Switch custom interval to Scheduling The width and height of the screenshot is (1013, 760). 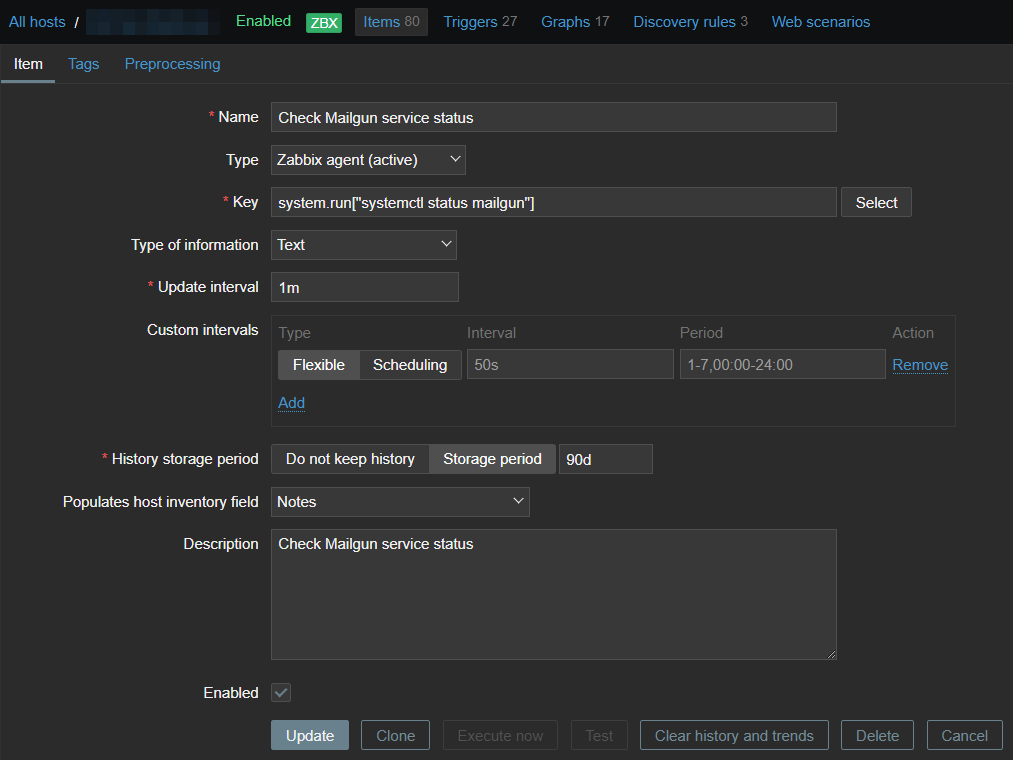click(410, 365)
